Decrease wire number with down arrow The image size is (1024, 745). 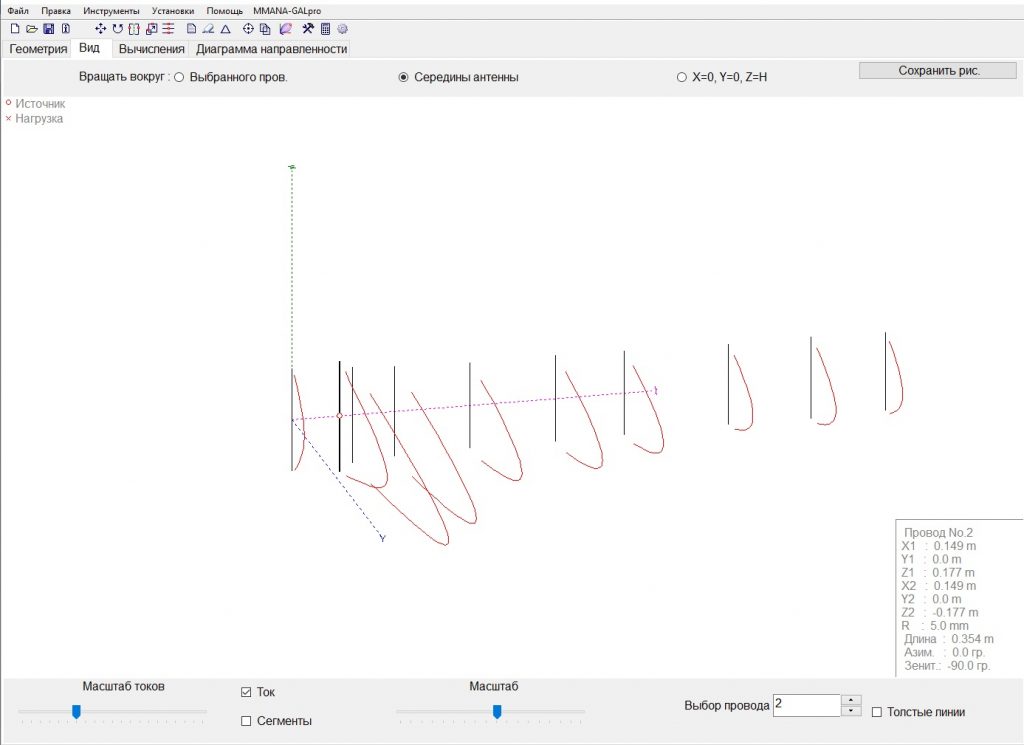[851, 711]
